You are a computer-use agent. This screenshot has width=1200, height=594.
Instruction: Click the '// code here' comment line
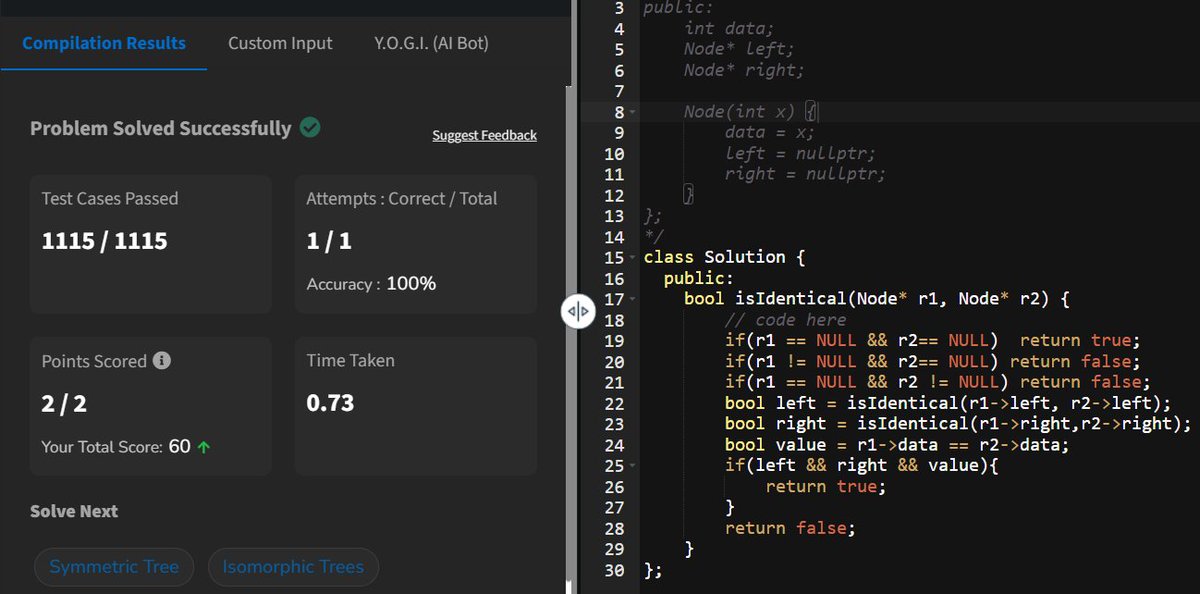point(785,320)
